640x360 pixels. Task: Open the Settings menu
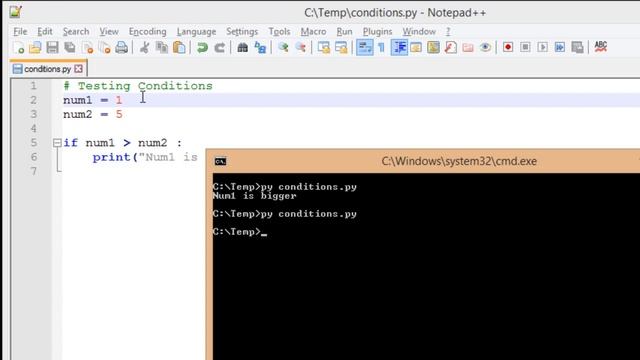click(242, 31)
